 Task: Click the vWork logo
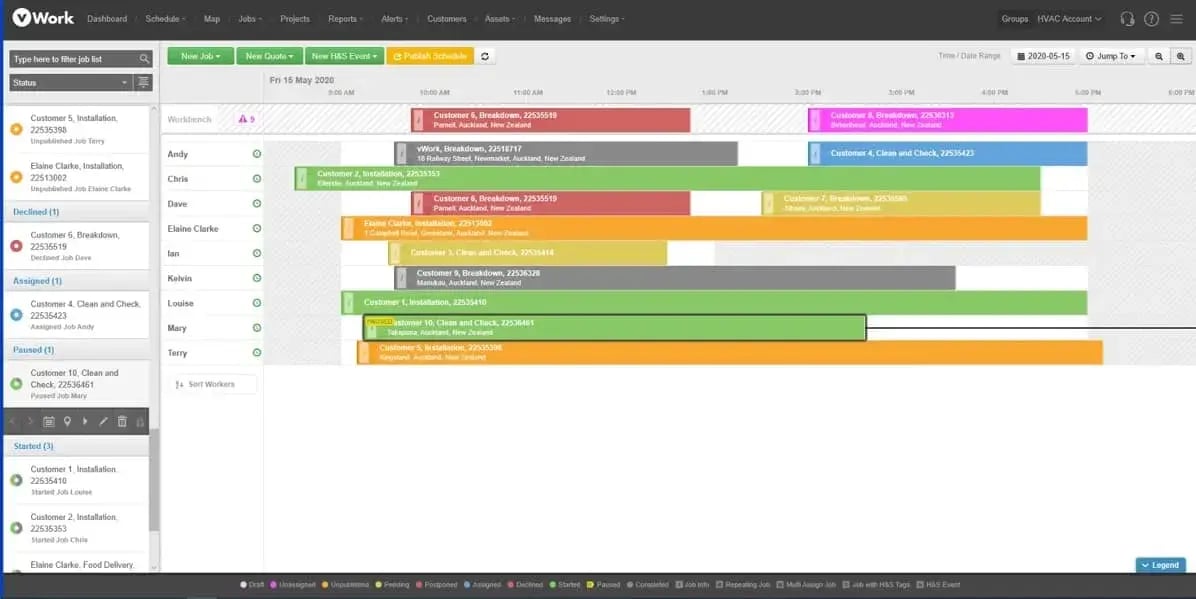point(43,18)
